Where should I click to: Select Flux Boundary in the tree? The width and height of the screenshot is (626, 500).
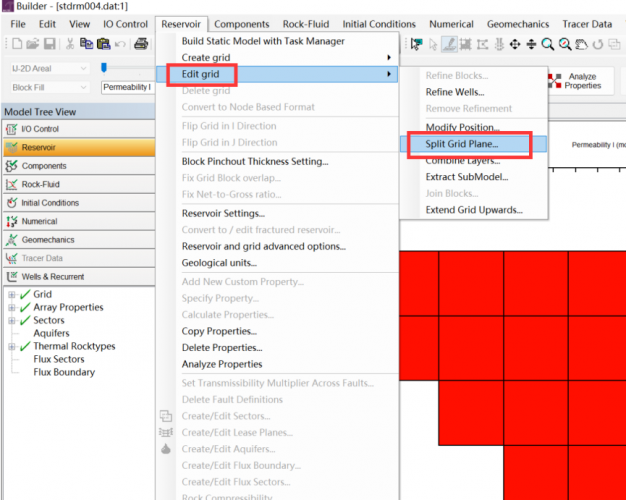(x=64, y=372)
